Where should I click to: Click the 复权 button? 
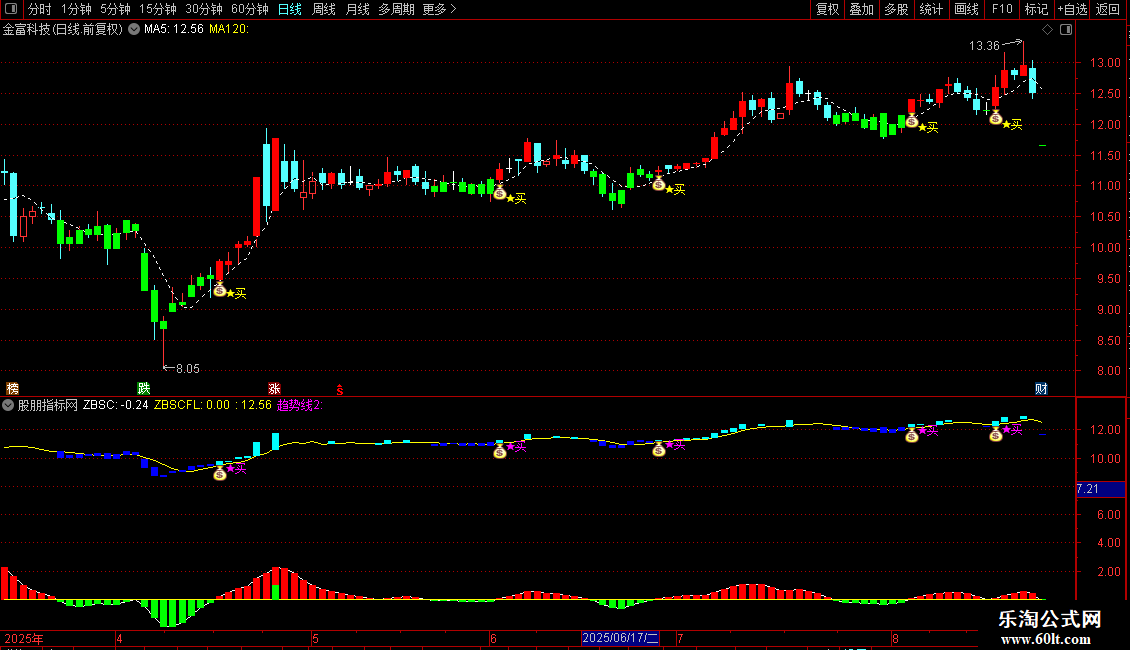(x=827, y=9)
